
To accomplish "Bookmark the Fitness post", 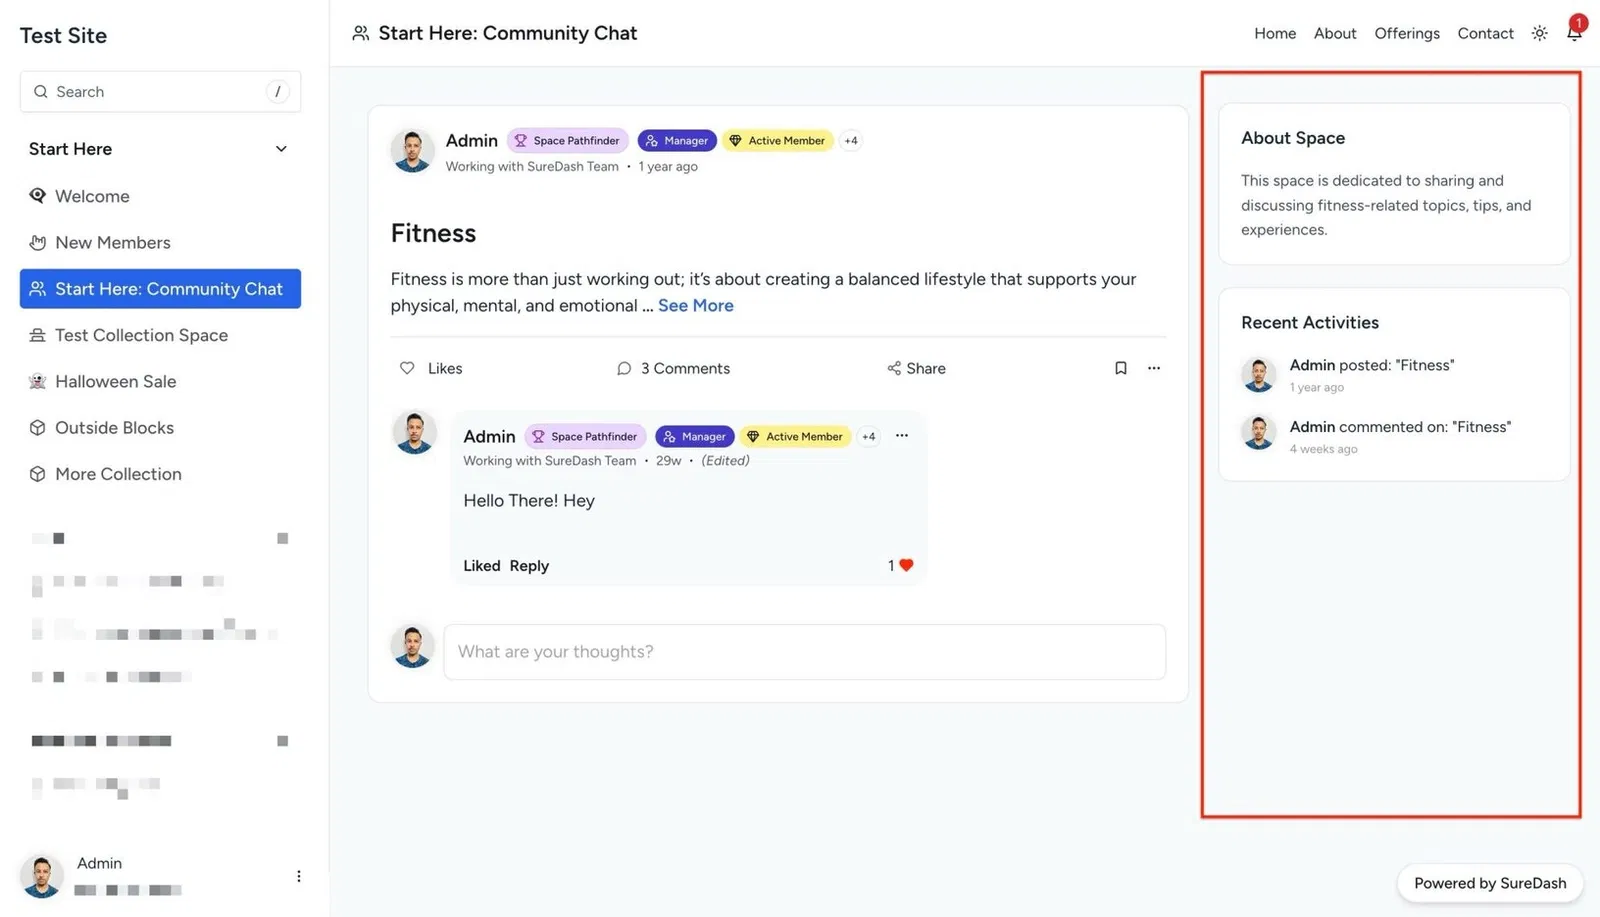I will 1120,368.
